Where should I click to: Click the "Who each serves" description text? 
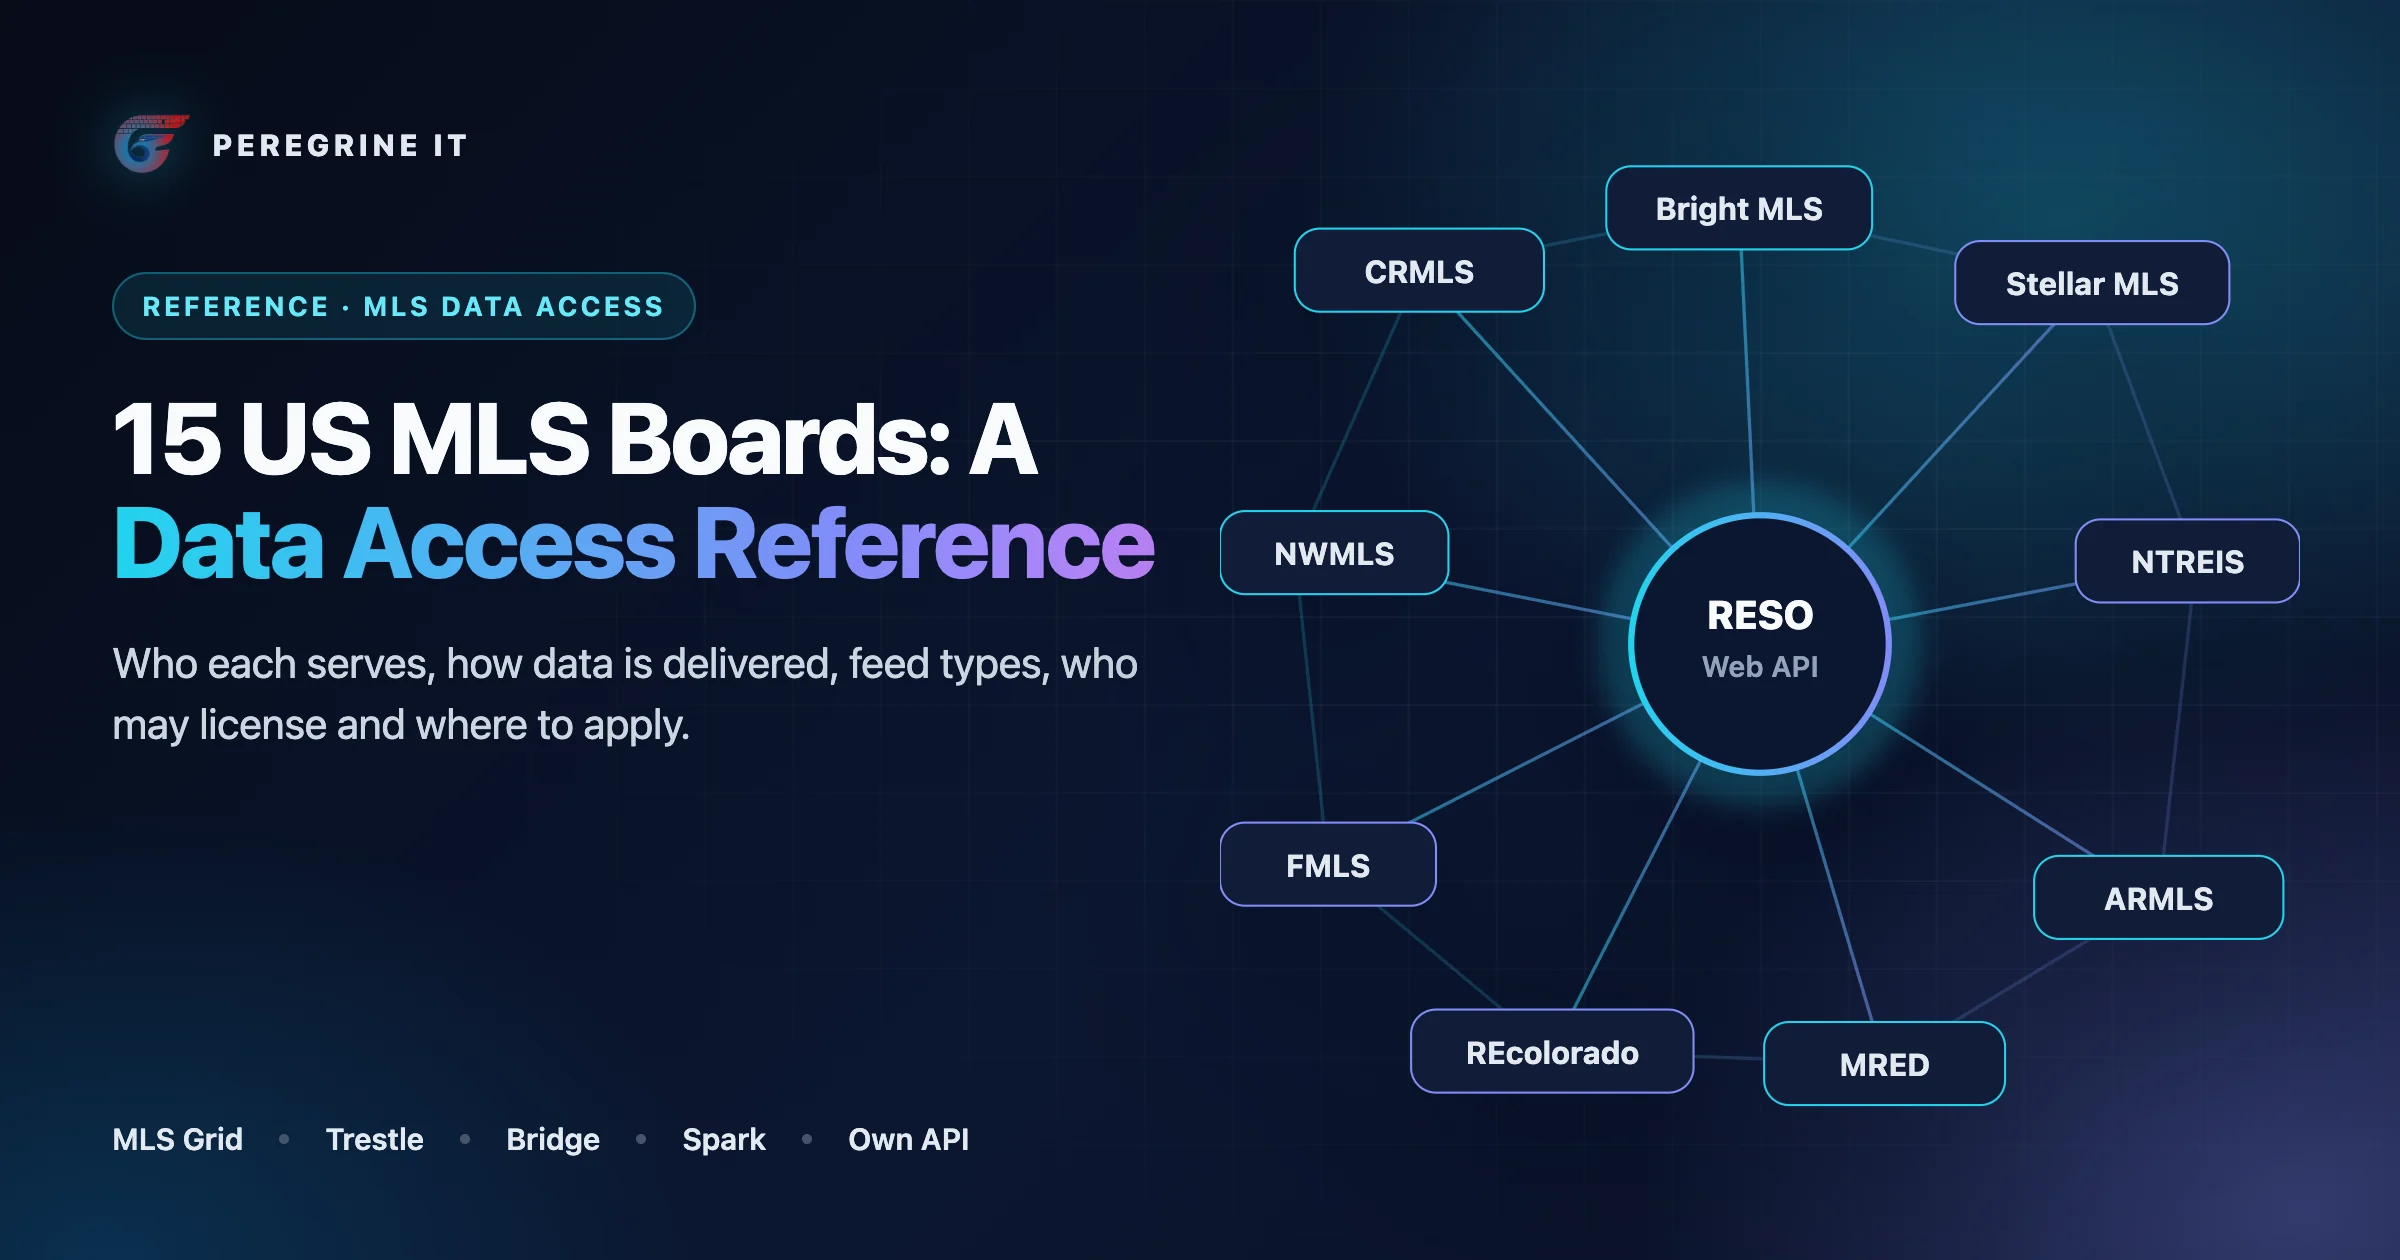coord(625,694)
